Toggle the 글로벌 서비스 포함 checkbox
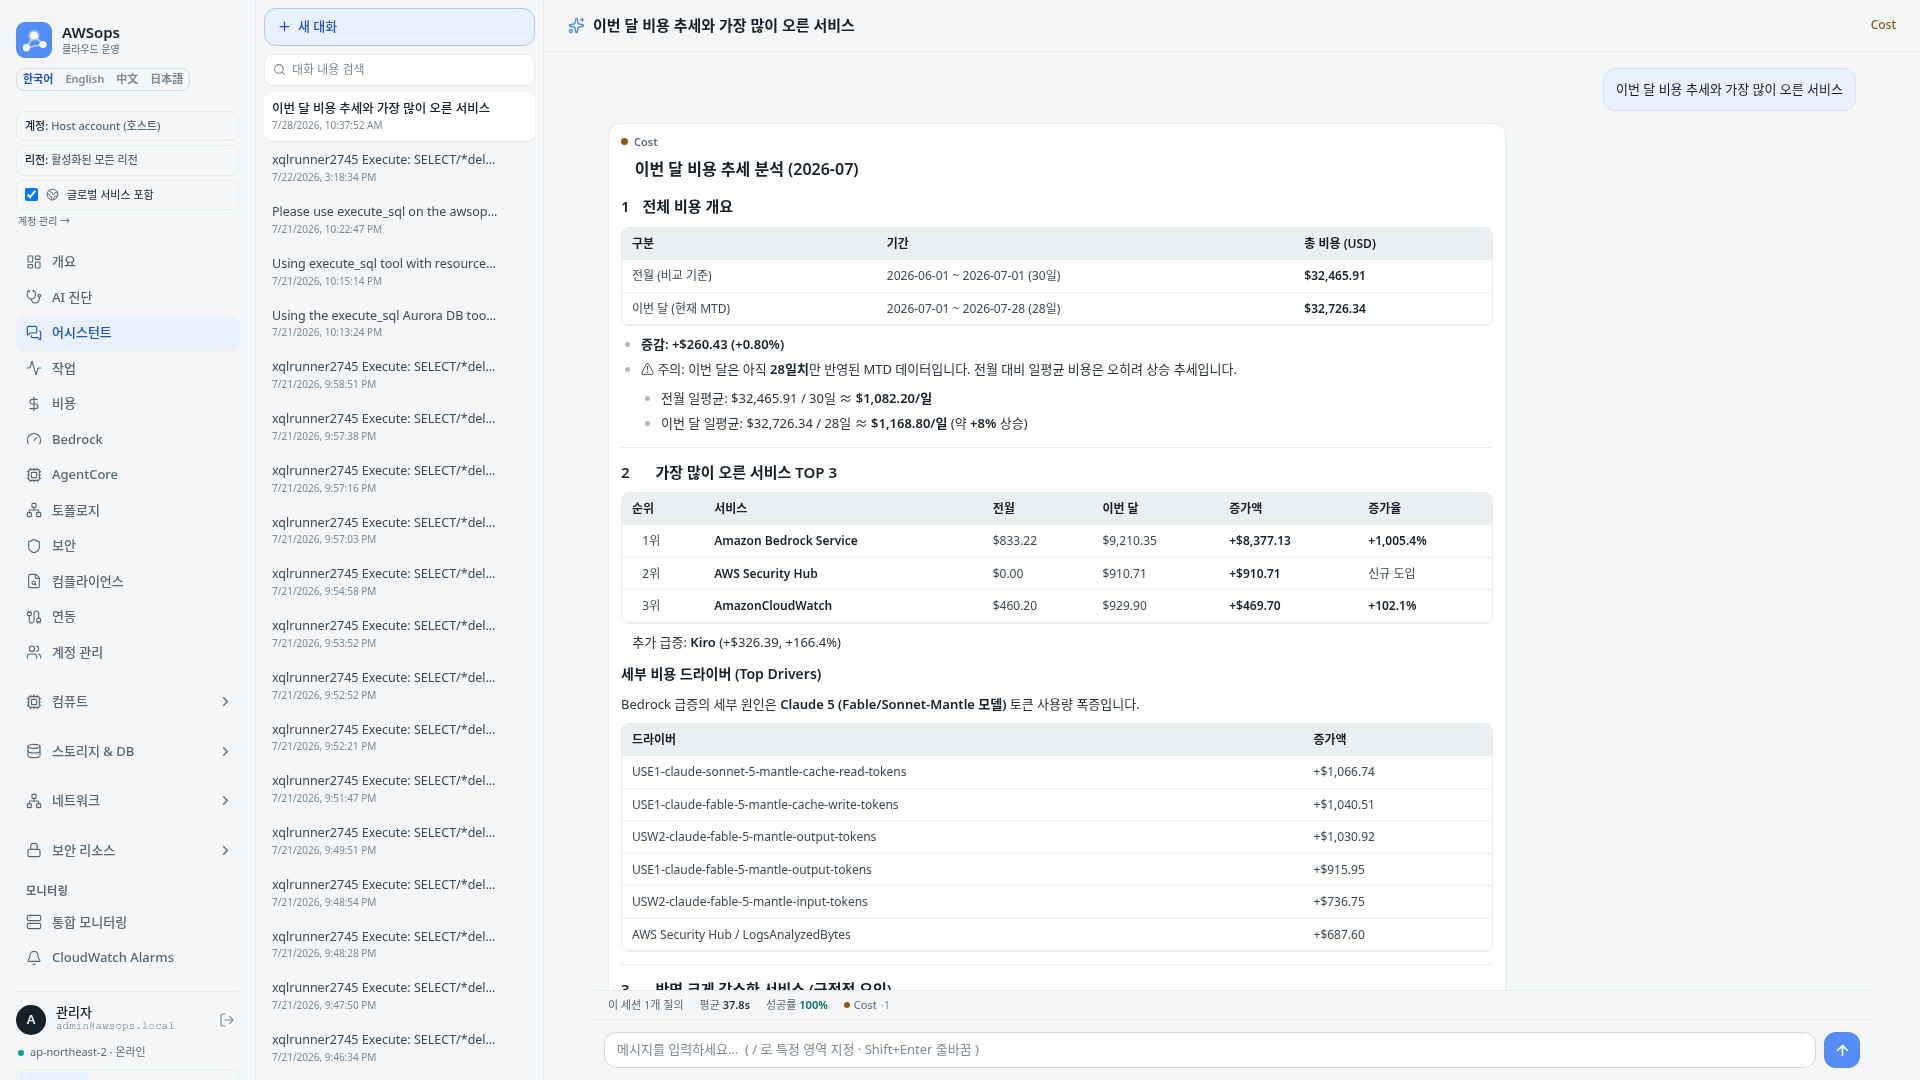Image resolution: width=1920 pixels, height=1080 pixels. [x=32, y=195]
